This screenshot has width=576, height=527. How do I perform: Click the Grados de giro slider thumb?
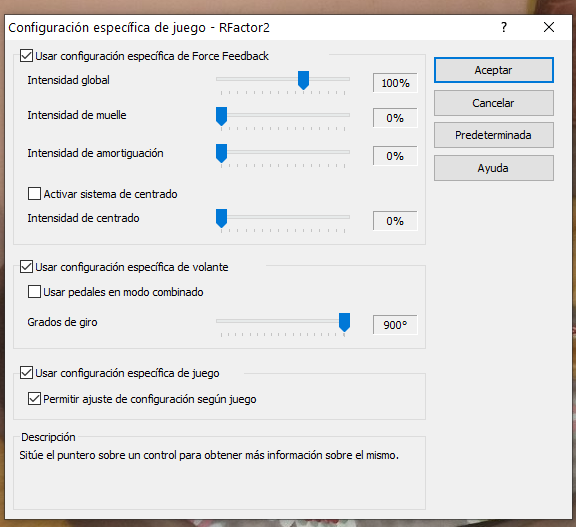pyautogui.click(x=344, y=322)
